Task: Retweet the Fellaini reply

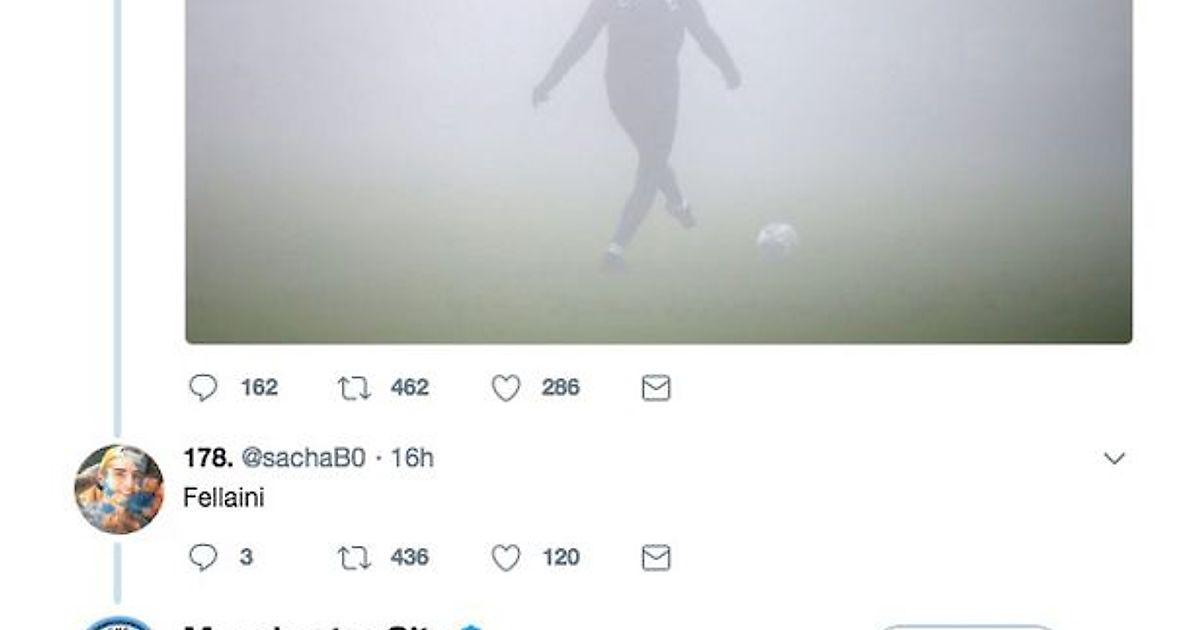Action: [355, 558]
